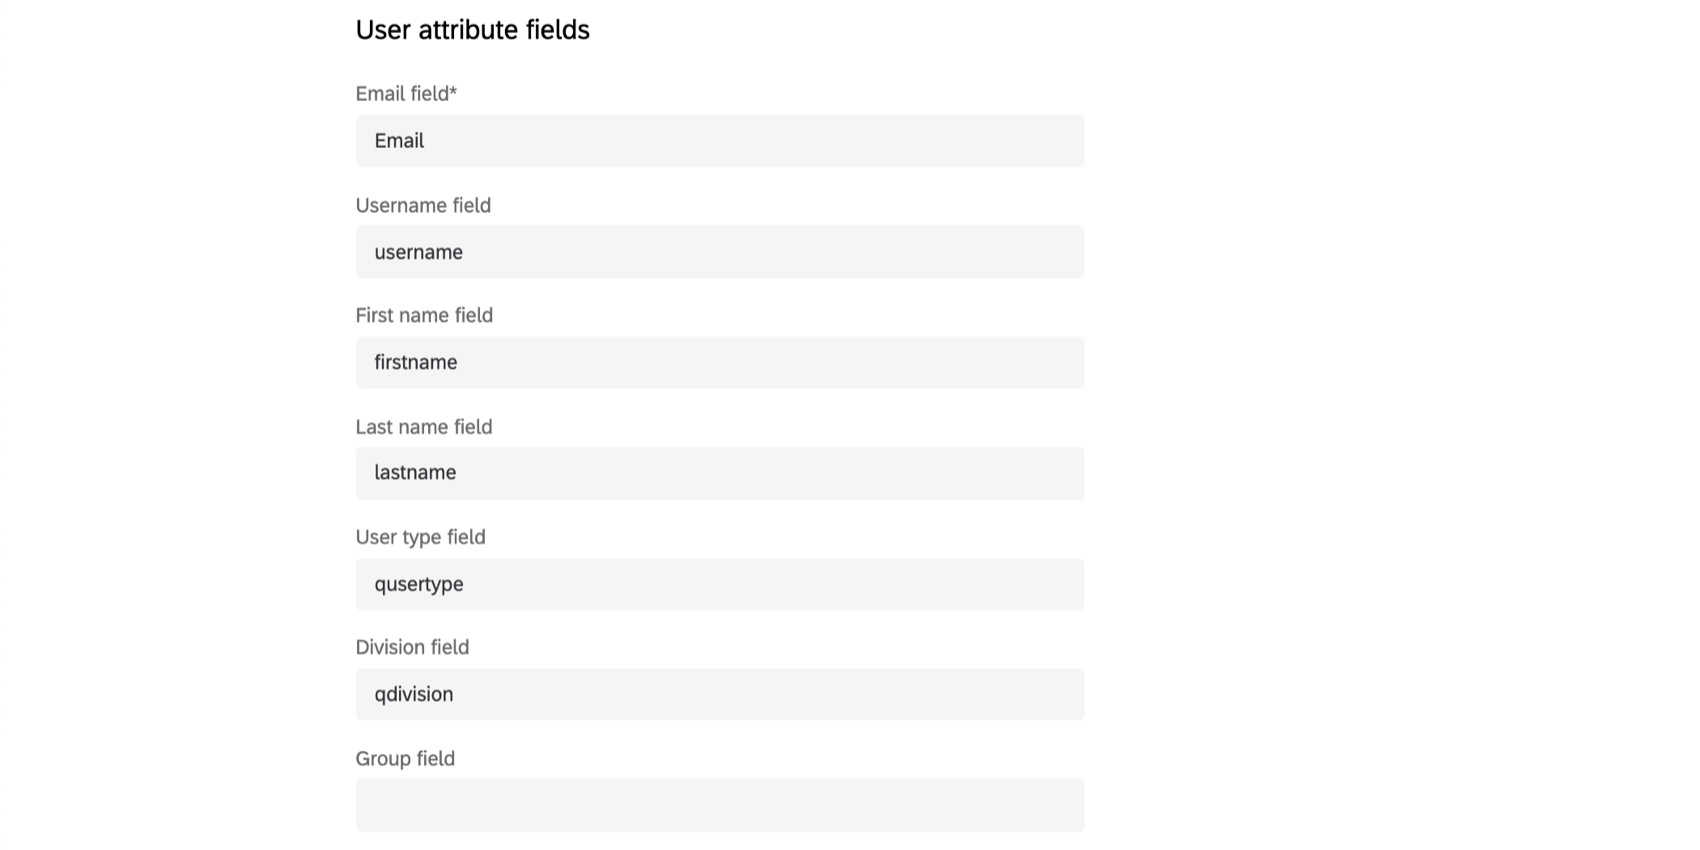This screenshot has height=850, width=1700.
Task: Click the 'User type field' label
Action: [x=420, y=537]
